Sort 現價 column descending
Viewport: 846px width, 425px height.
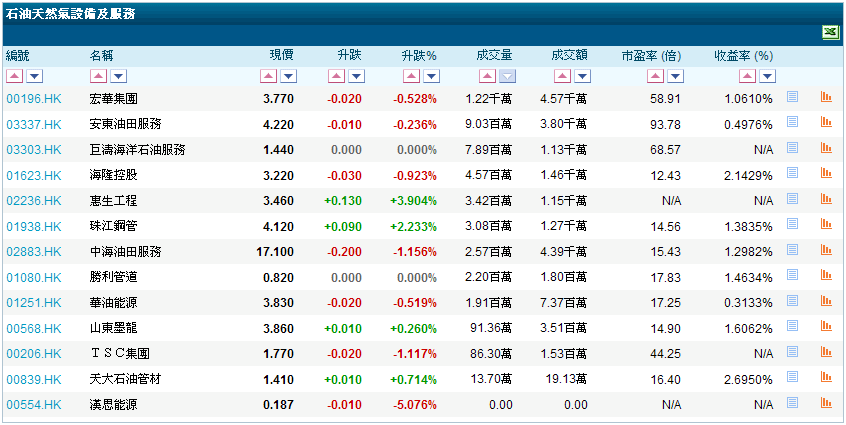pos(289,76)
